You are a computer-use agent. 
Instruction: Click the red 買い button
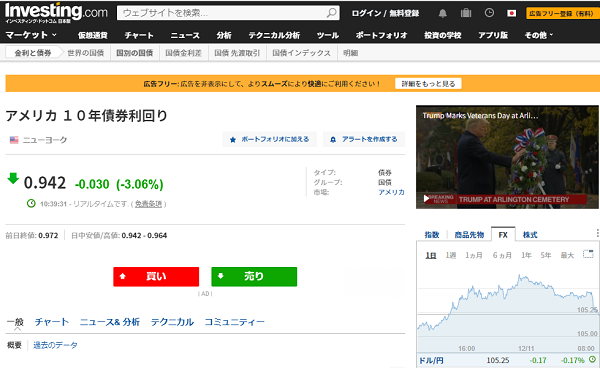coord(156,277)
